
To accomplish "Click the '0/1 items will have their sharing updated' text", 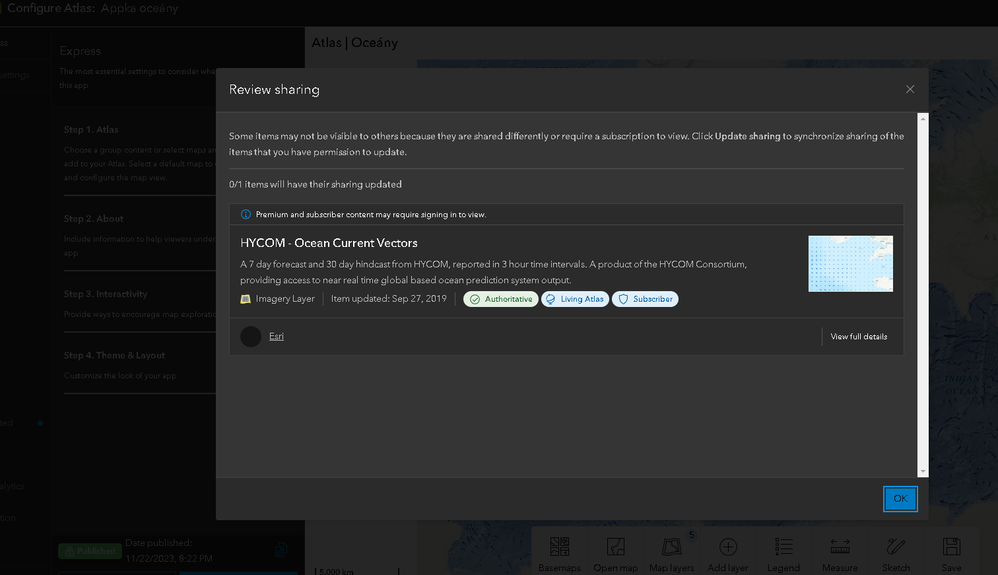I will pyautogui.click(x=315, y=184).
